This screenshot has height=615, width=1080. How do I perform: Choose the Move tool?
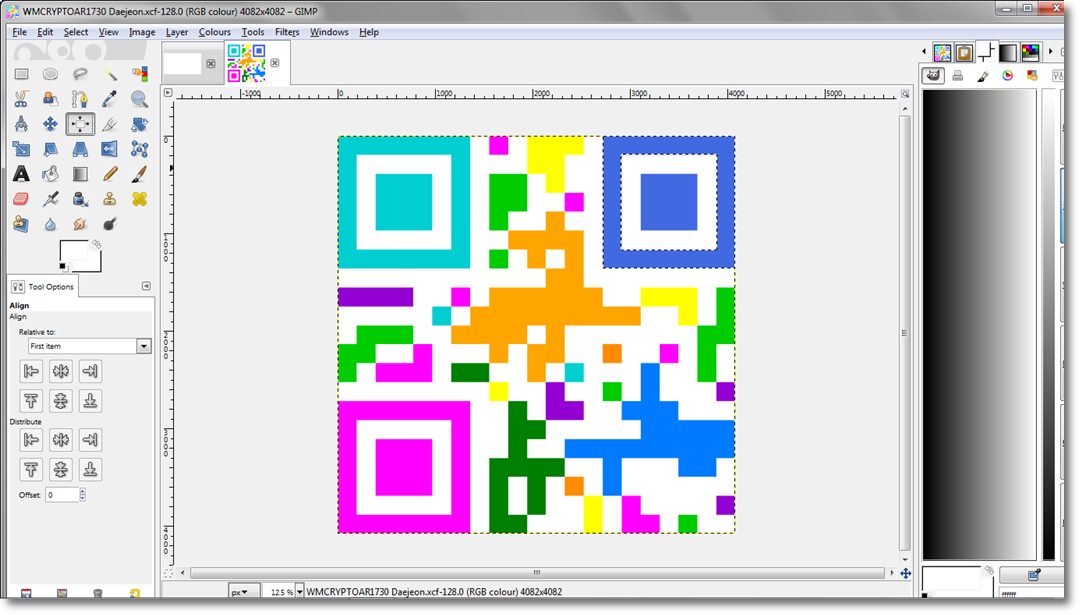click(x=50, y=124)
